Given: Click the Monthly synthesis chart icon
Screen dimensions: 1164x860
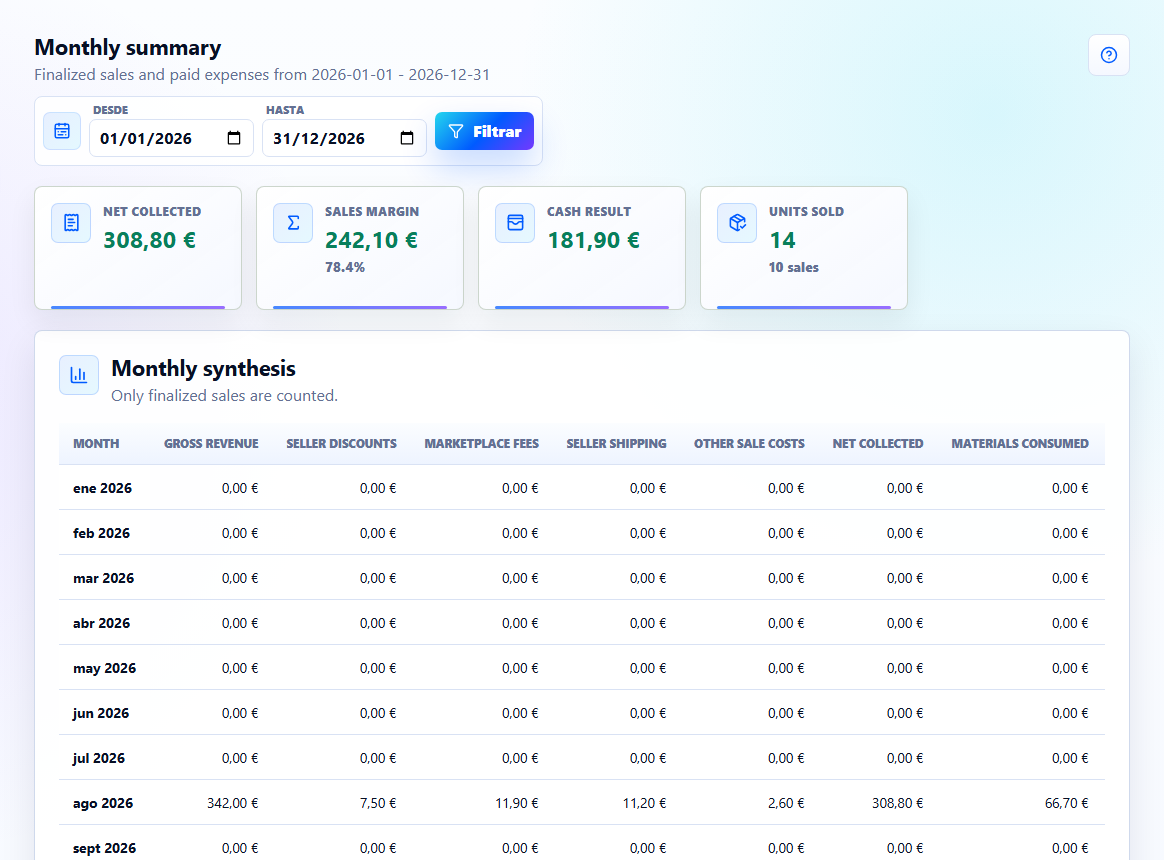Looking at the screenshot, I should [79, 375].
